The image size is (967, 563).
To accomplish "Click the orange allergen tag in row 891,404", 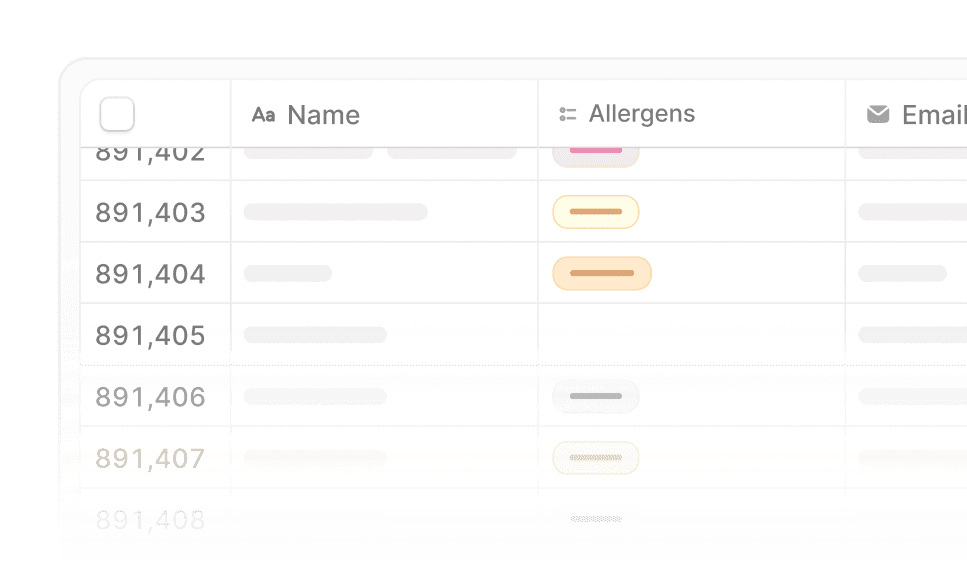I will (x=602, y=273).
